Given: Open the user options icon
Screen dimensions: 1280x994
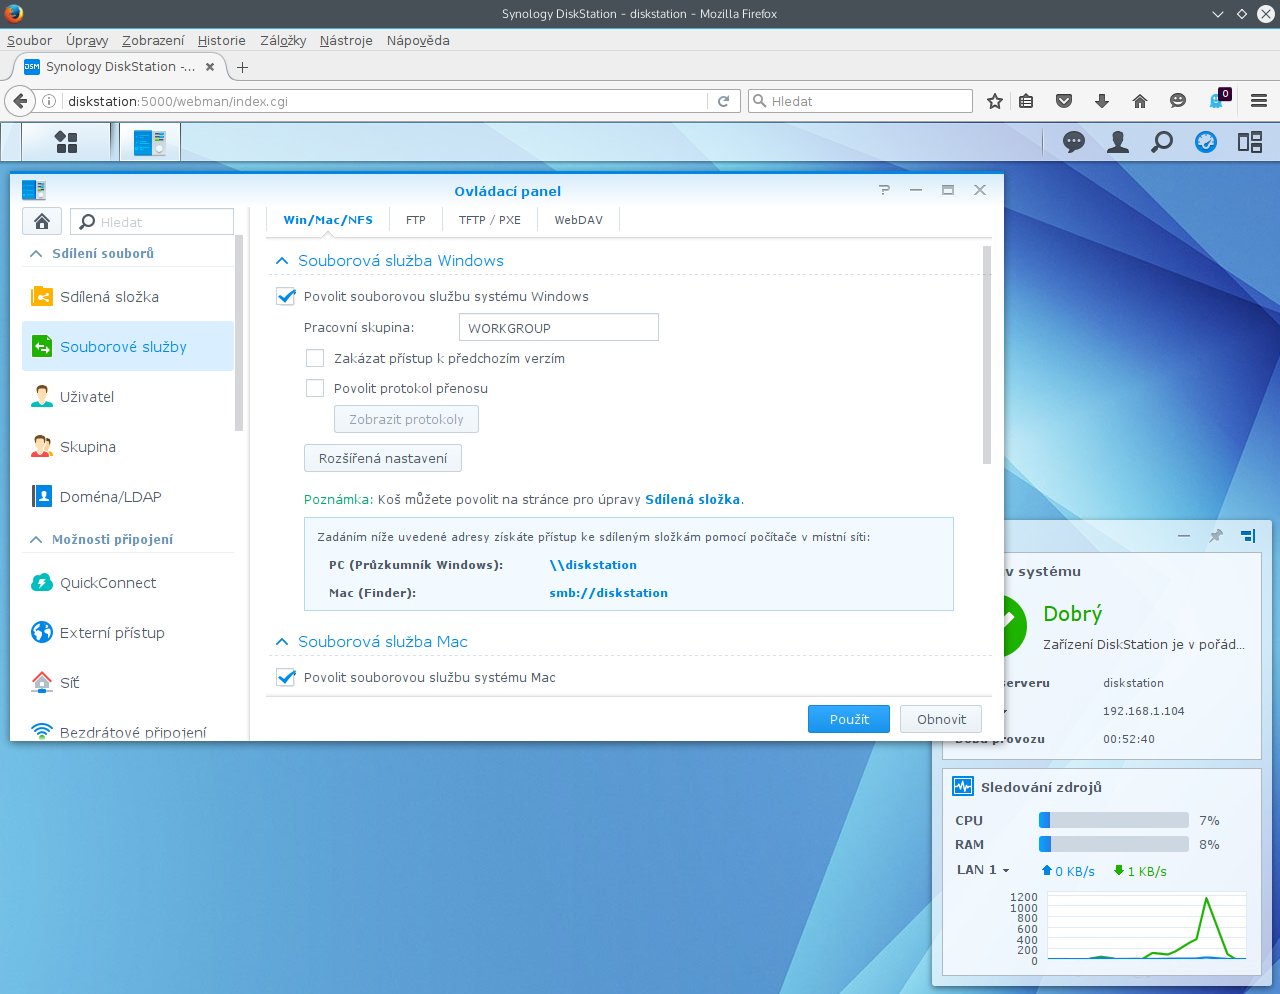Looking at the screenshot, I should 1118,142.
